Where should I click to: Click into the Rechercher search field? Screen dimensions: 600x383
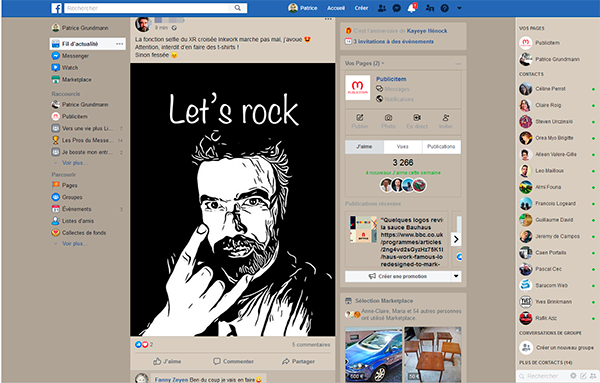click(147, 8)
